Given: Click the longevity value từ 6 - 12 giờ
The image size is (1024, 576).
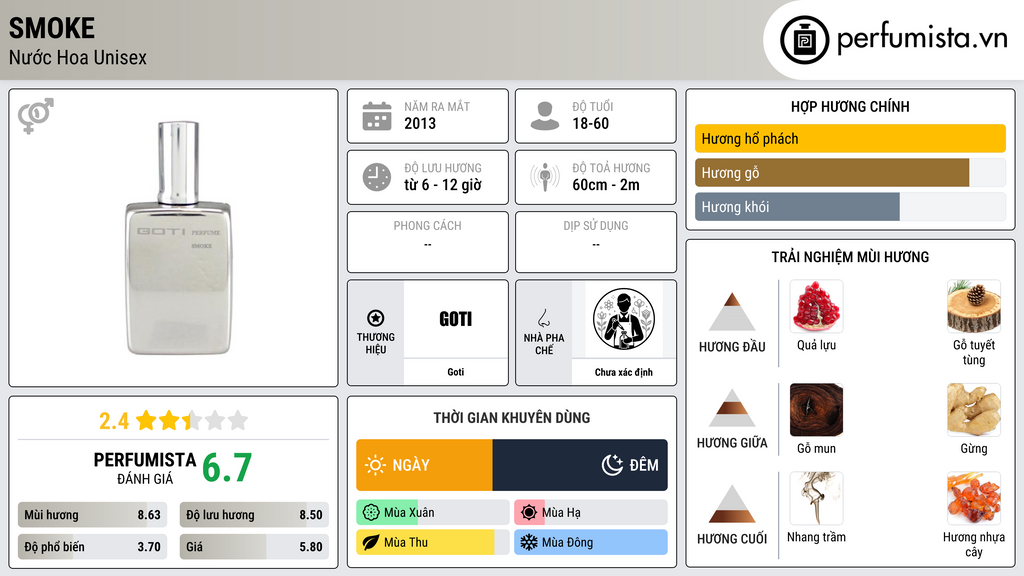Looking at the screenshot, I should (443, 185).
